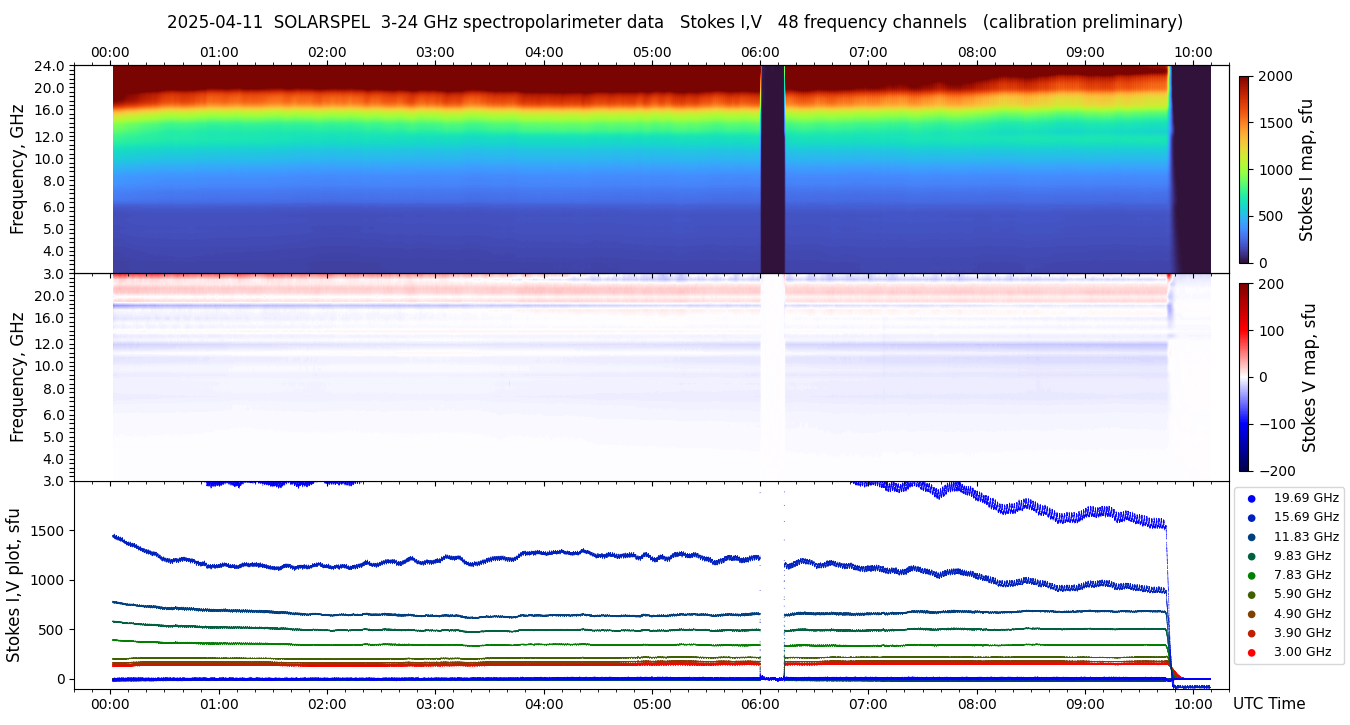Select the 11.83 GHz legend dot
Image resolution: width=1350 pixels, height=725 pixels.
tap(1251, 537)
